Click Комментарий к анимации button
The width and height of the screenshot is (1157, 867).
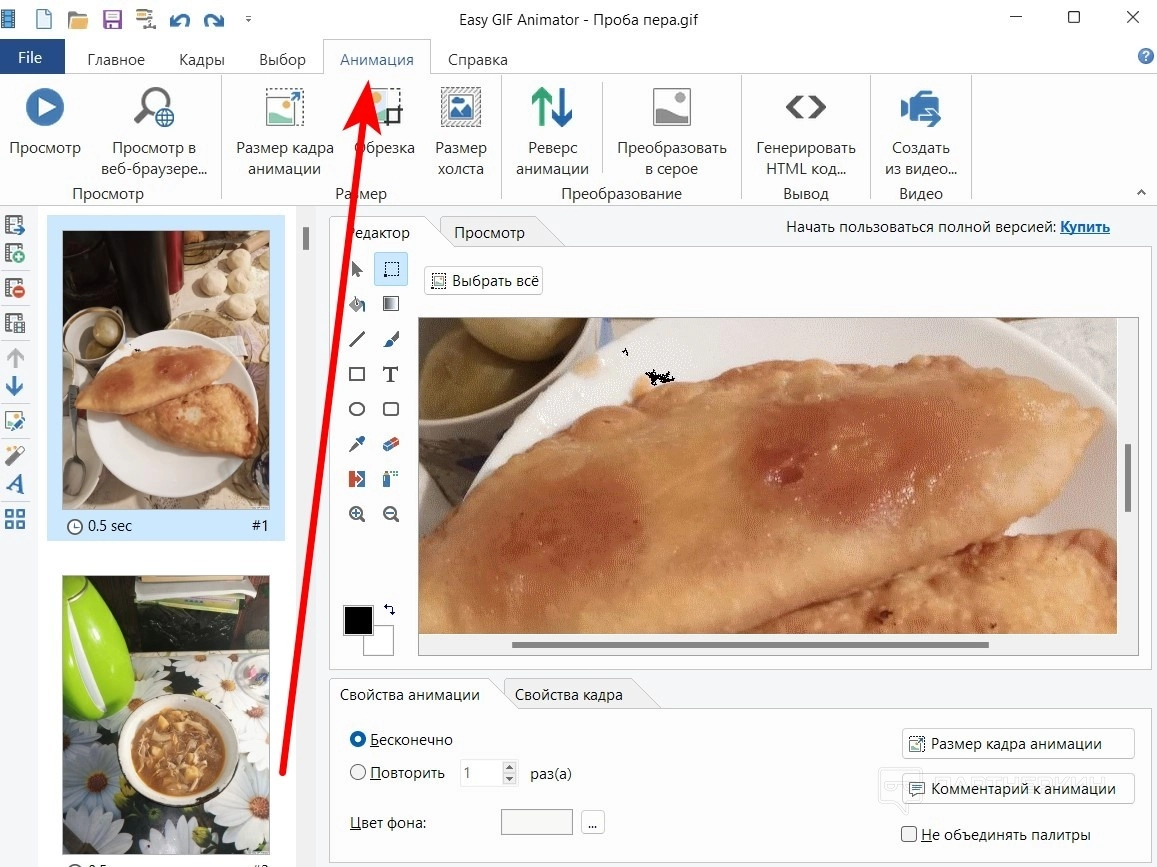pyautogui.click(x=1018, y=789)
